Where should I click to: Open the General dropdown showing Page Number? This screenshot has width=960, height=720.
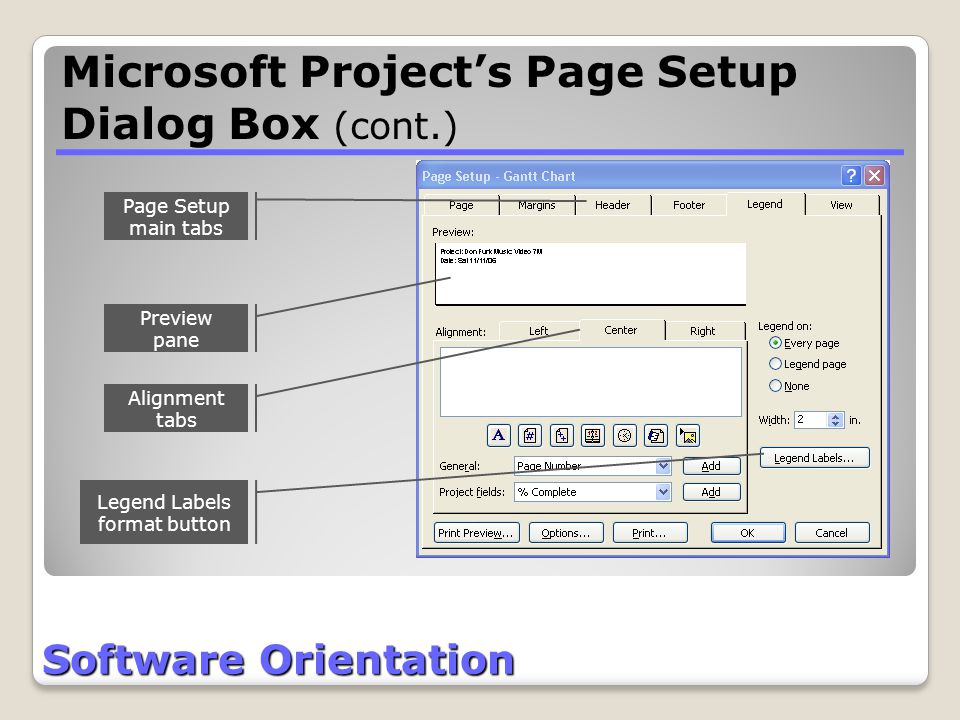tap(663, 466)
